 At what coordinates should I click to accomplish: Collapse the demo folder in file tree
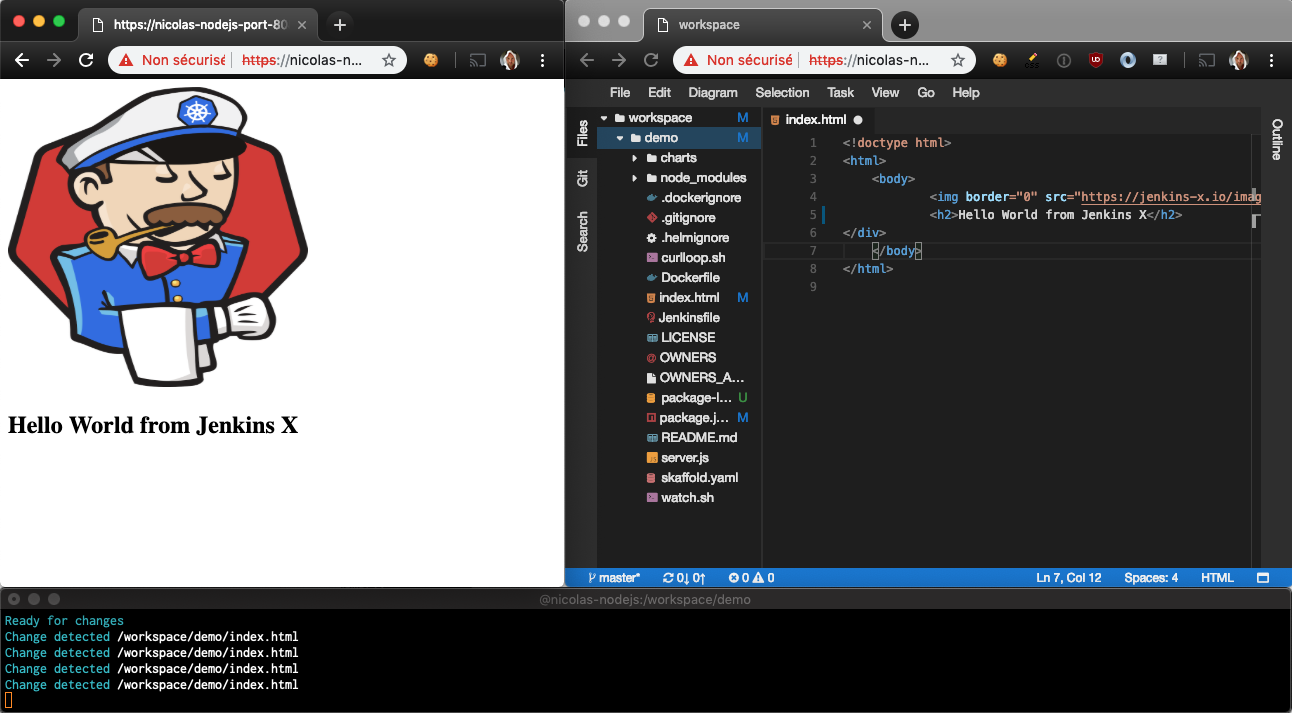pos(620,138)
